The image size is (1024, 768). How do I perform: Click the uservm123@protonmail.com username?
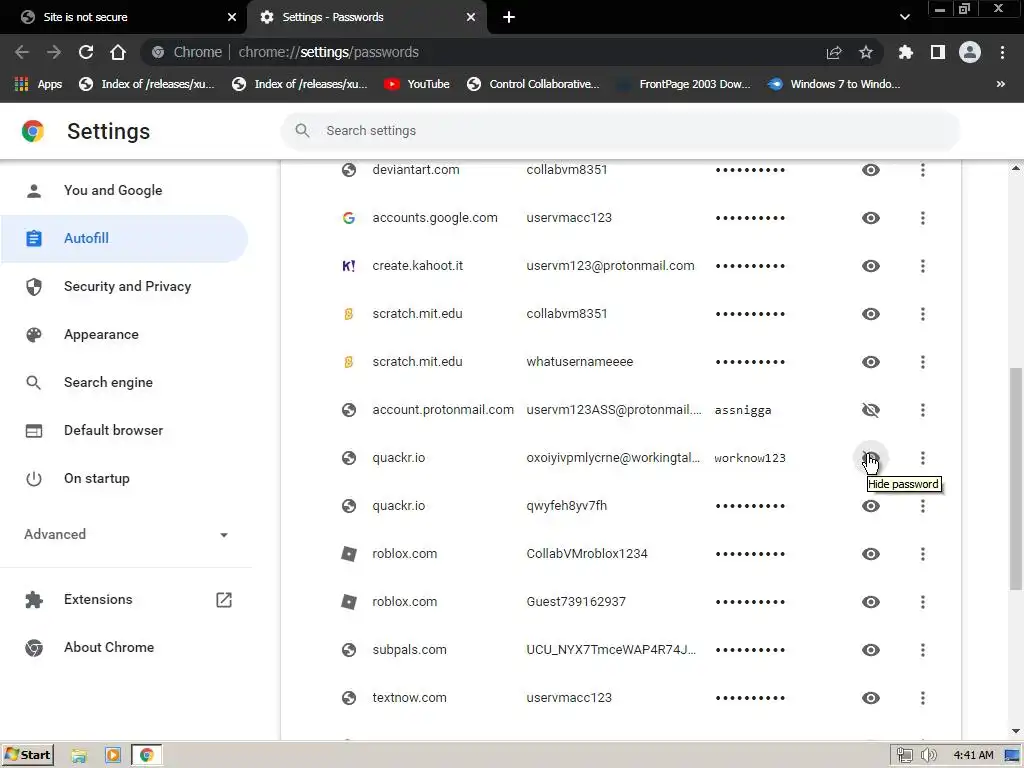pos(610,266)
